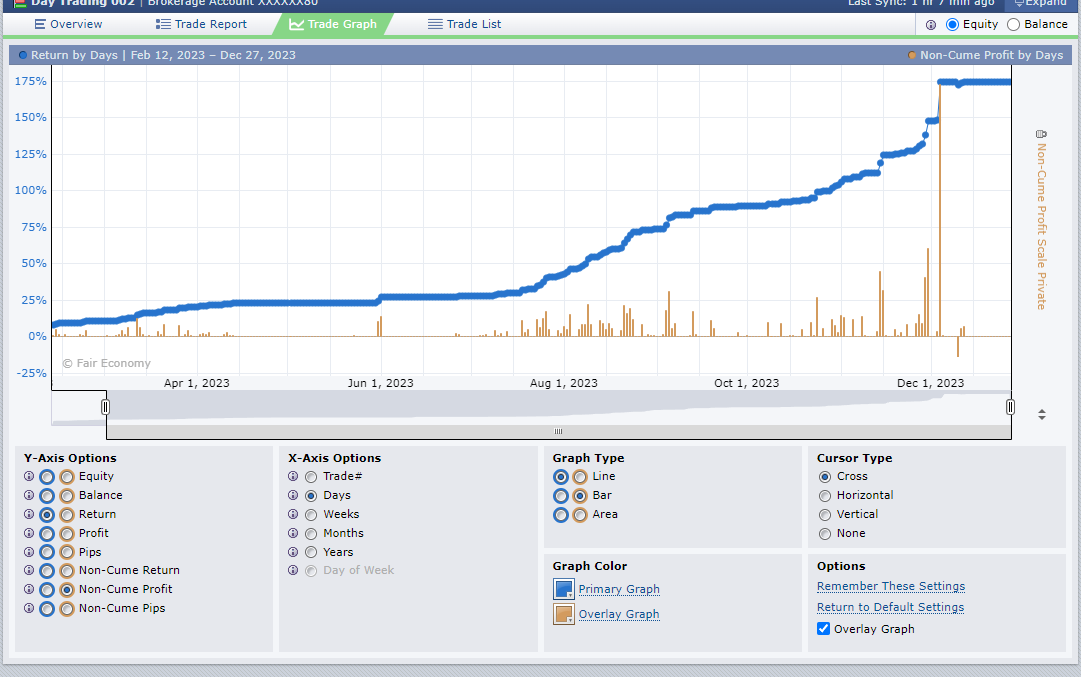The height and width of the screenshot is (677, 1081).
Task: Click info icon next to Balance Y-axis option
Action: (29, 495)
